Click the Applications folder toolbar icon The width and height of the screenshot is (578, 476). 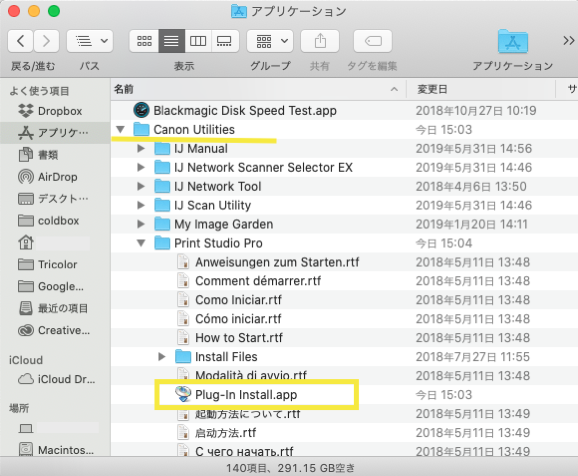tap(512, 41)
